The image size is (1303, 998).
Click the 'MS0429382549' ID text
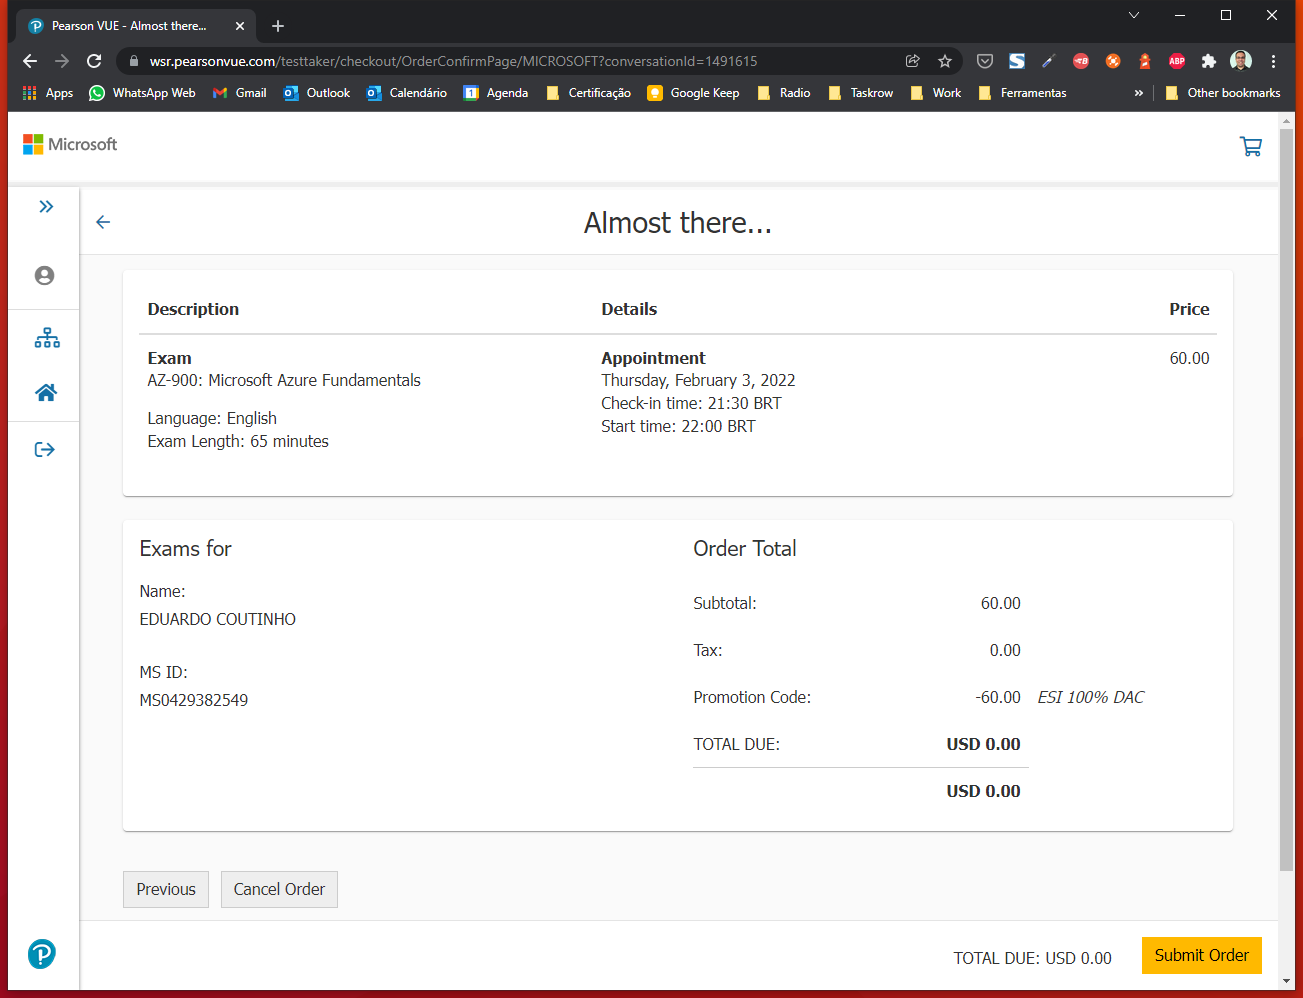(x=194, y=700)
